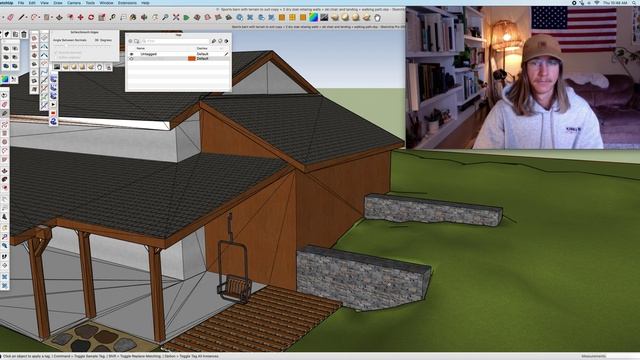Image resolution: width=640 pixels, height=360 pixels.
Task: Select the red Rotate tool
Action: coord(91,17)
